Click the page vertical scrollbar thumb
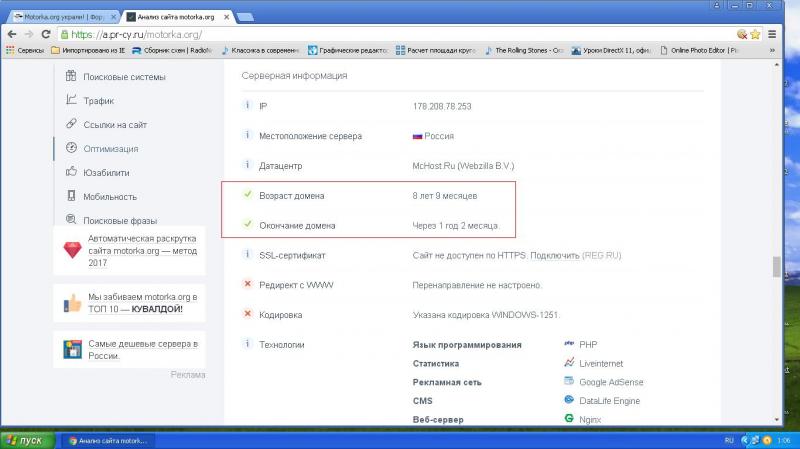The width and height of the screenshot is (800, 449). coord(774,268)
